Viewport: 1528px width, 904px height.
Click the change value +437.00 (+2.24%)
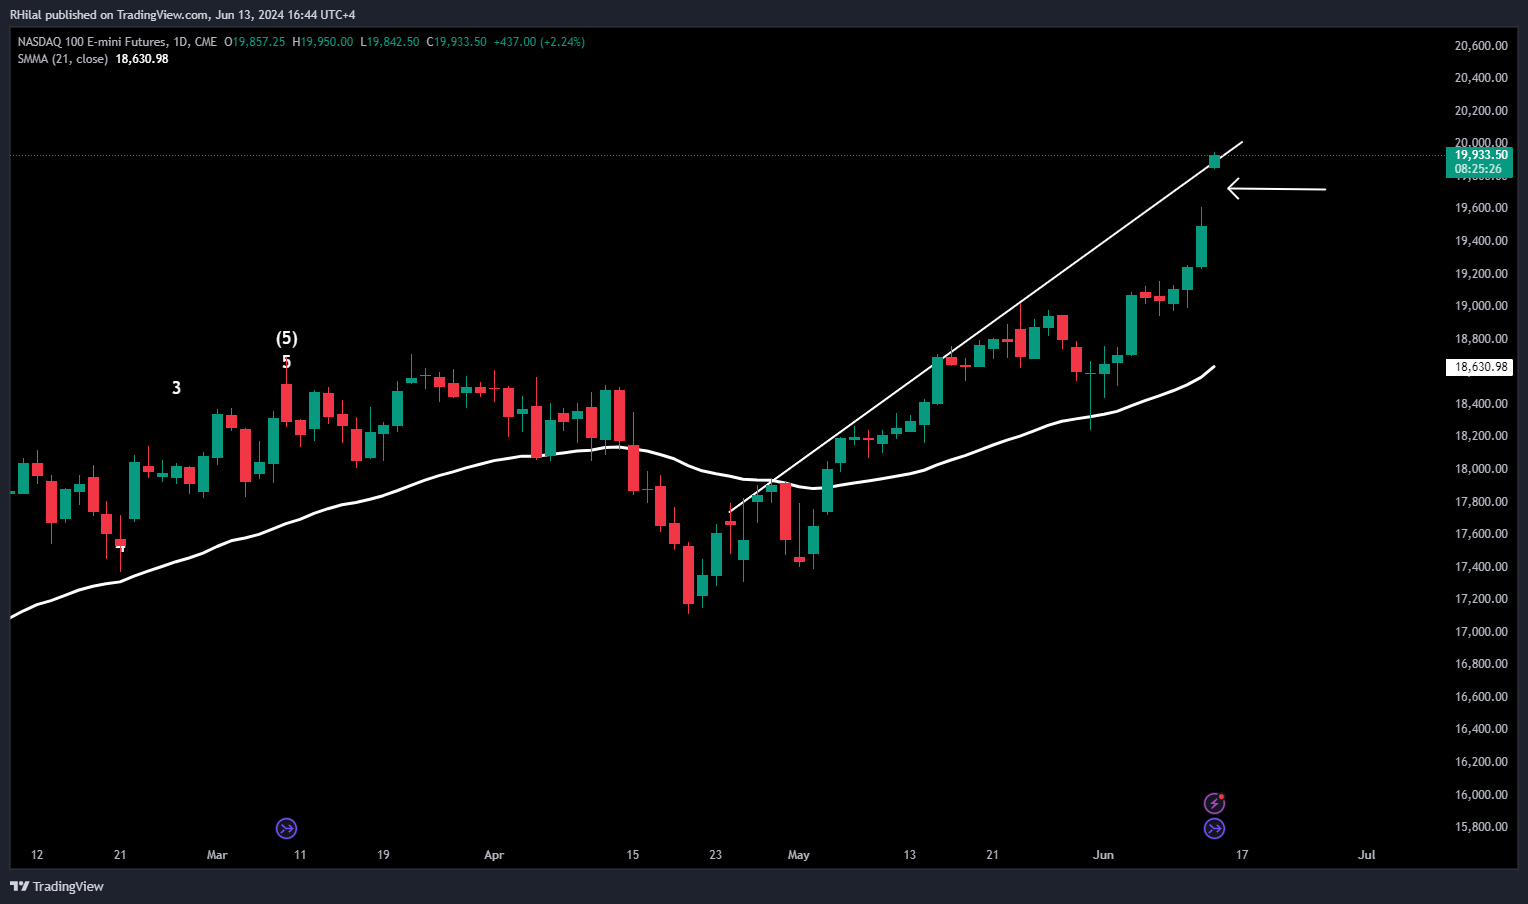pos(539,42)
